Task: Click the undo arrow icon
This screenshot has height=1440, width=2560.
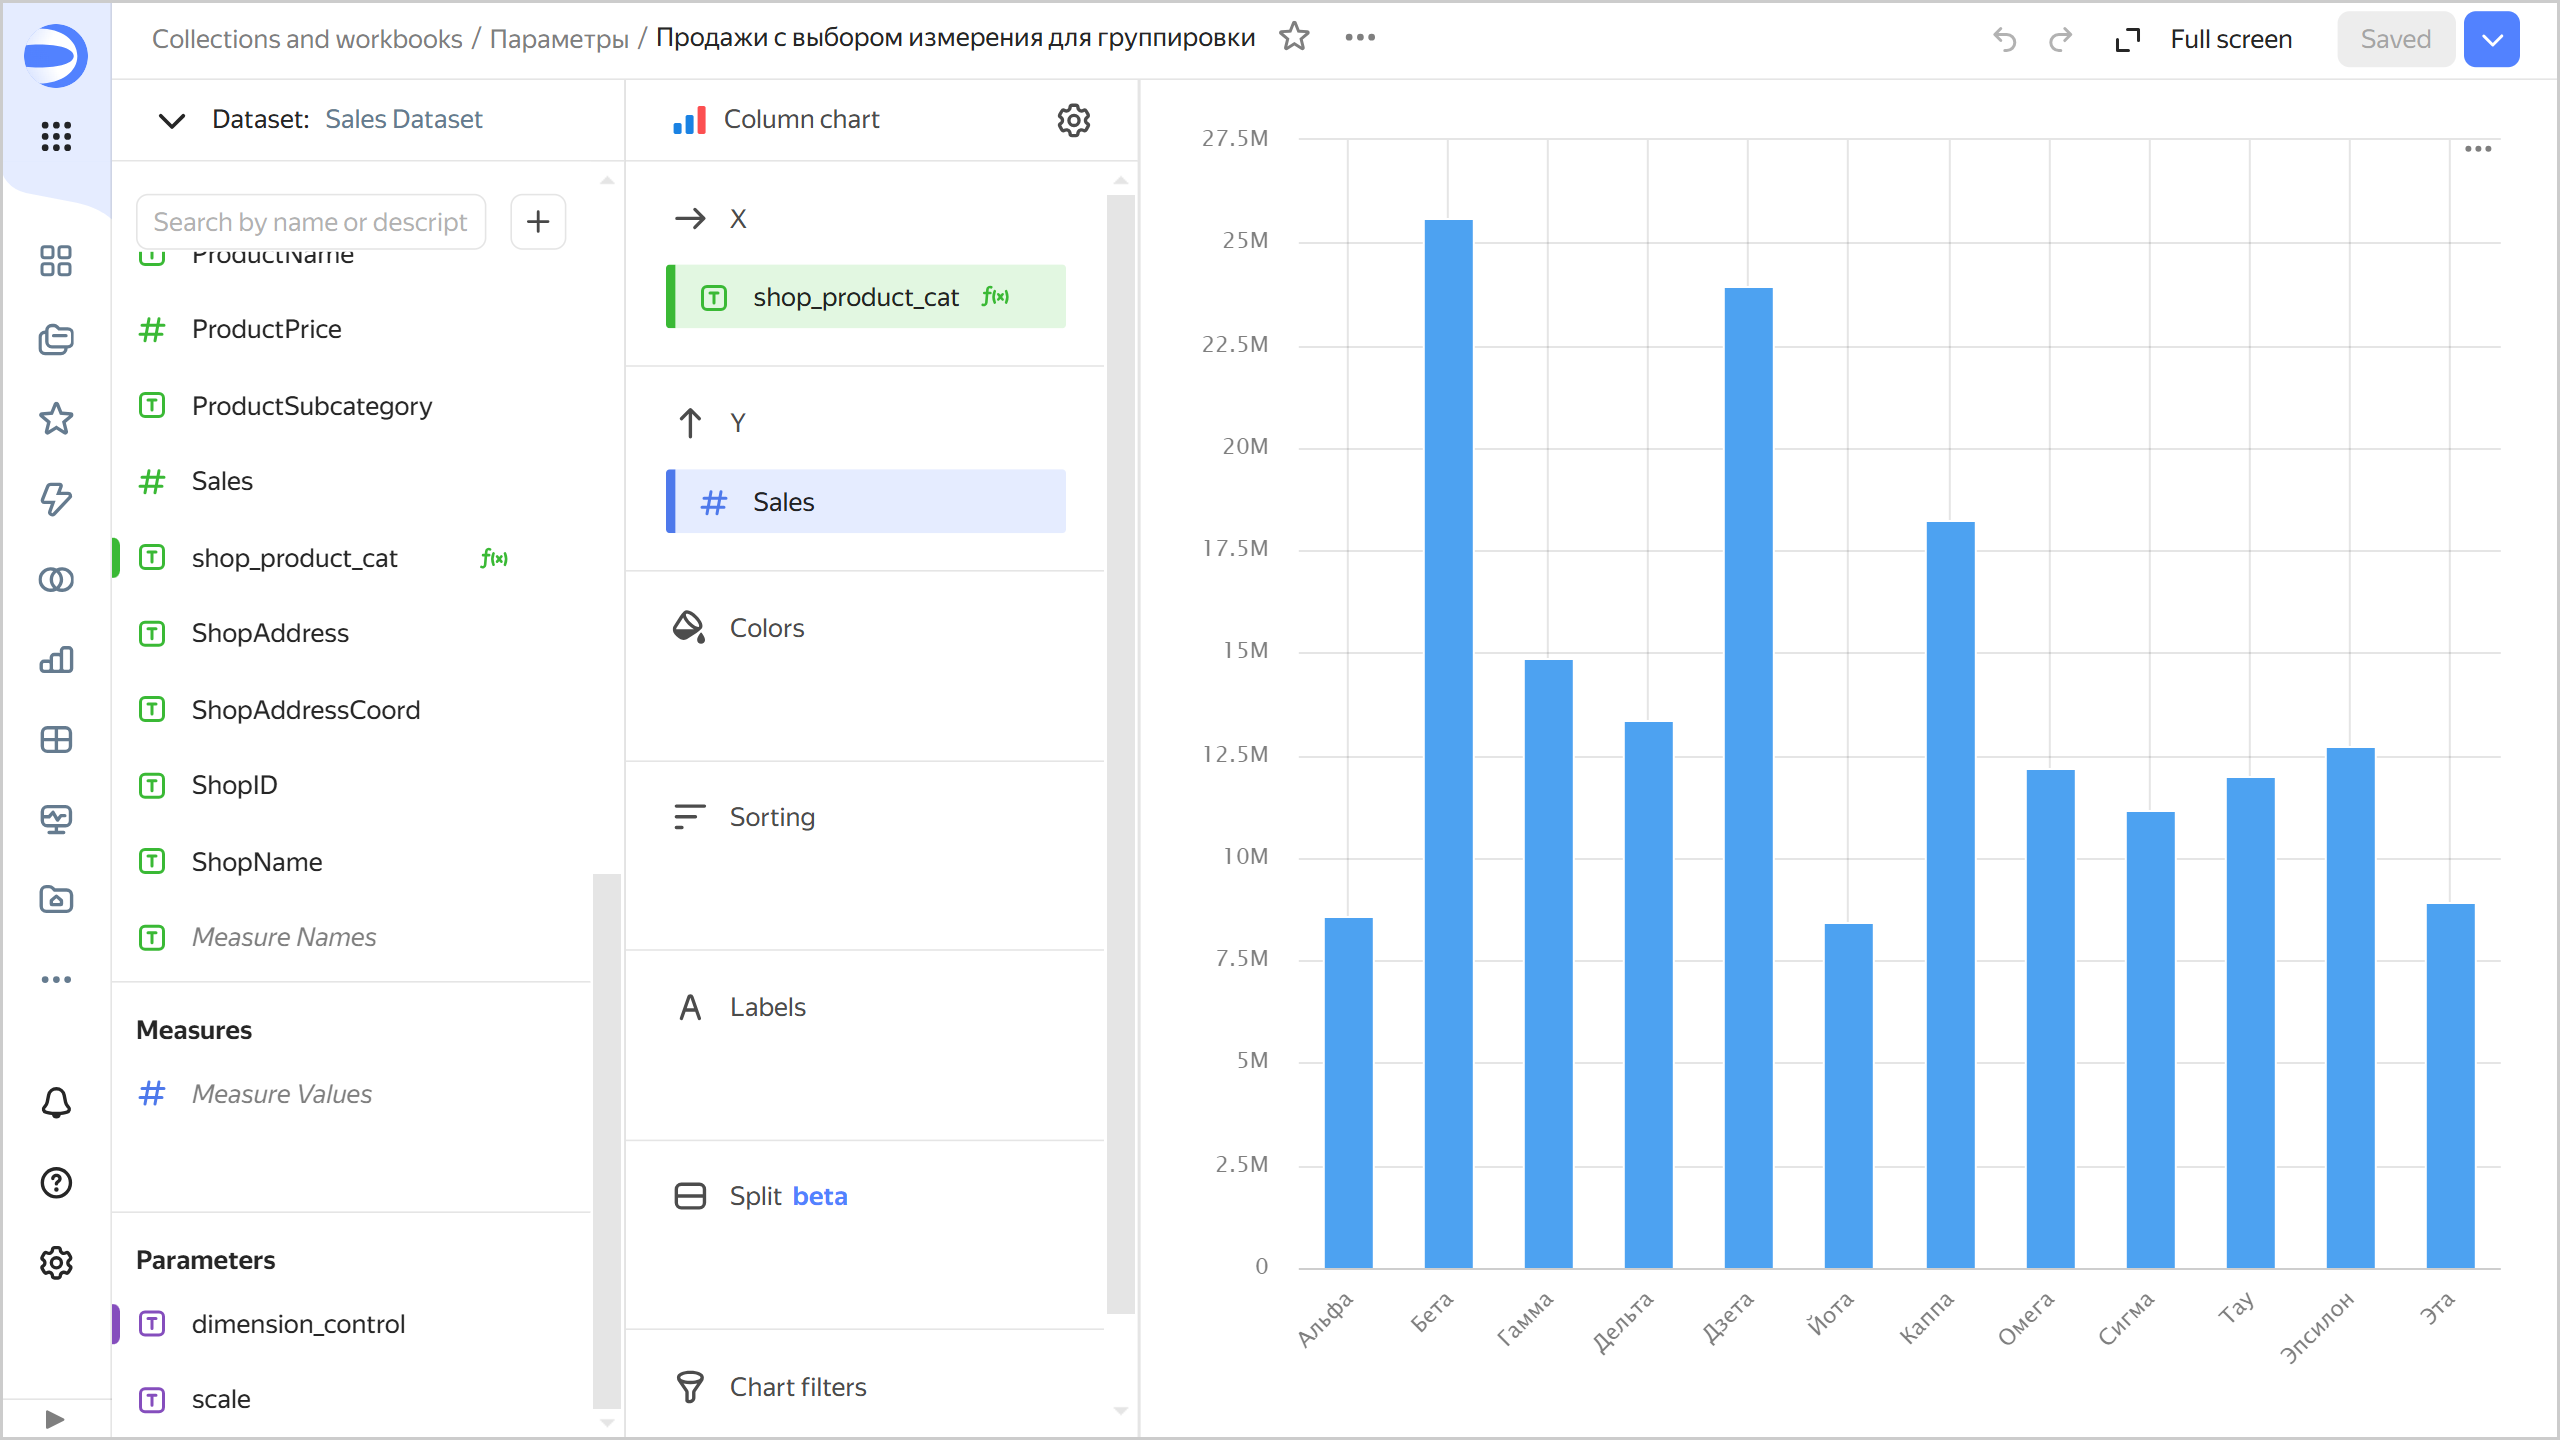Action: (x=2004, y=39)
